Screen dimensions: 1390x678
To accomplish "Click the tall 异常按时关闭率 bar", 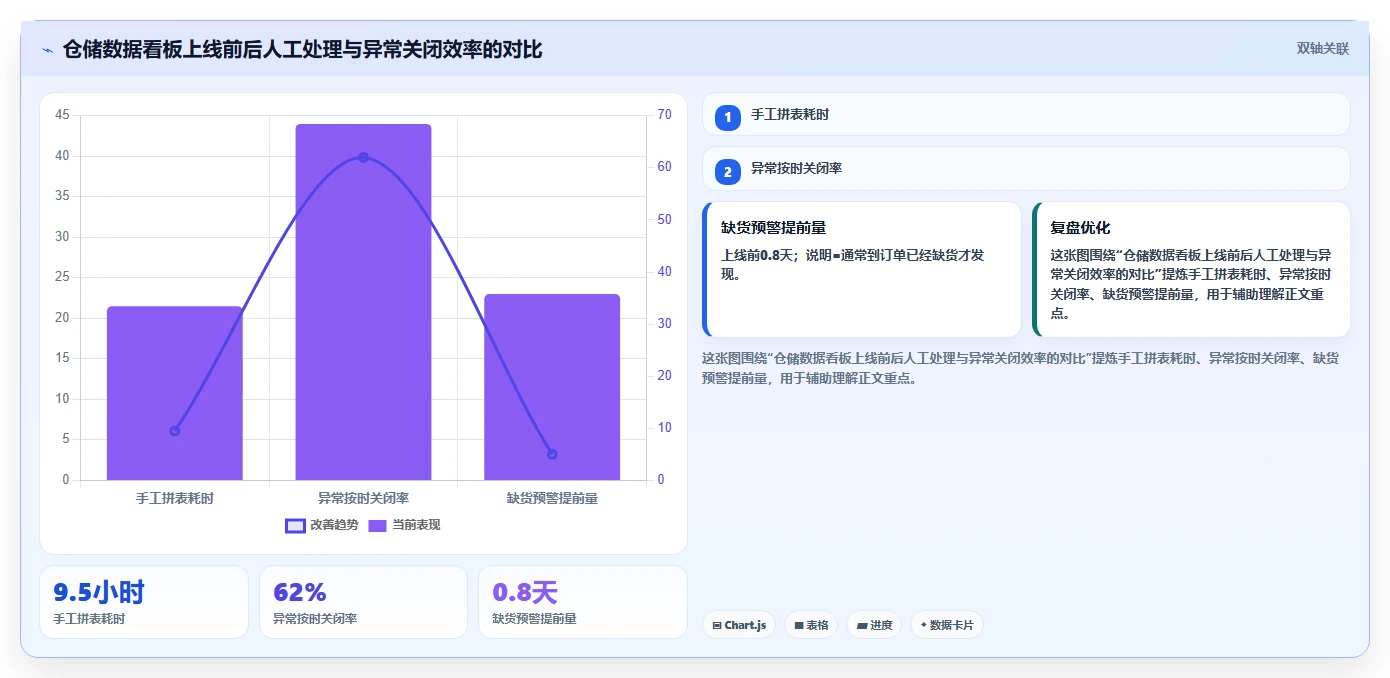I will pos(363,302).
